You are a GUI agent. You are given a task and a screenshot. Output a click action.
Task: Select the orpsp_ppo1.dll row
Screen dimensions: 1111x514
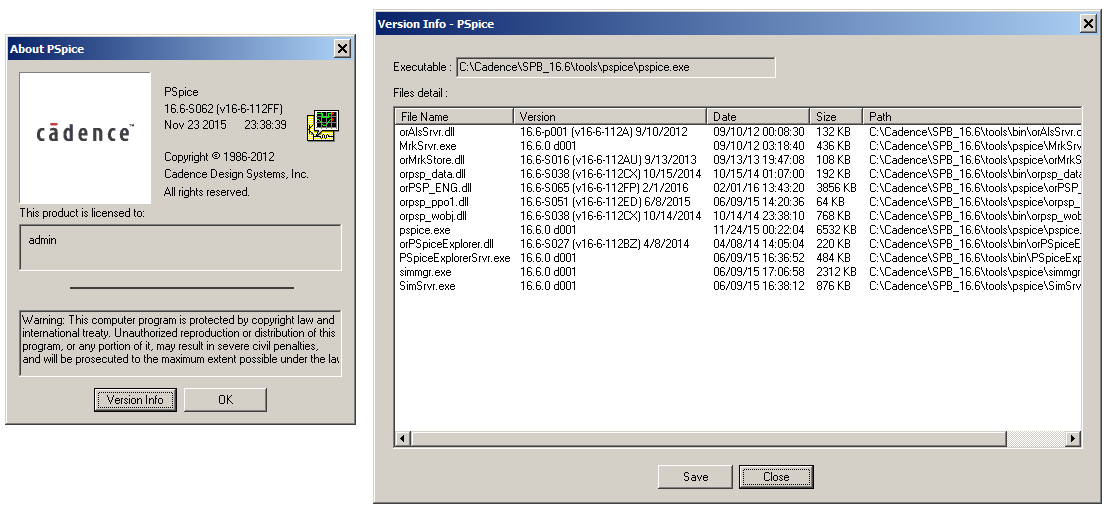(738, 202)
